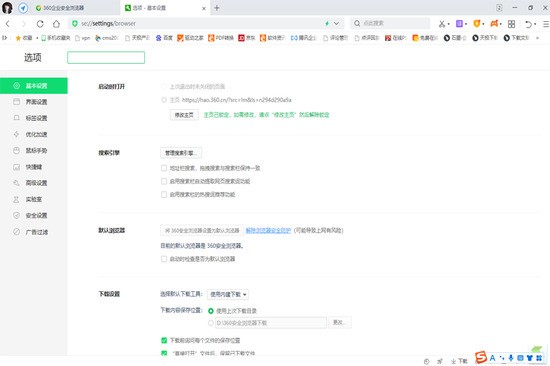Open a new tab with plus button
The image size is (550, 366).
pyautogui.click(x=217, y=8)
